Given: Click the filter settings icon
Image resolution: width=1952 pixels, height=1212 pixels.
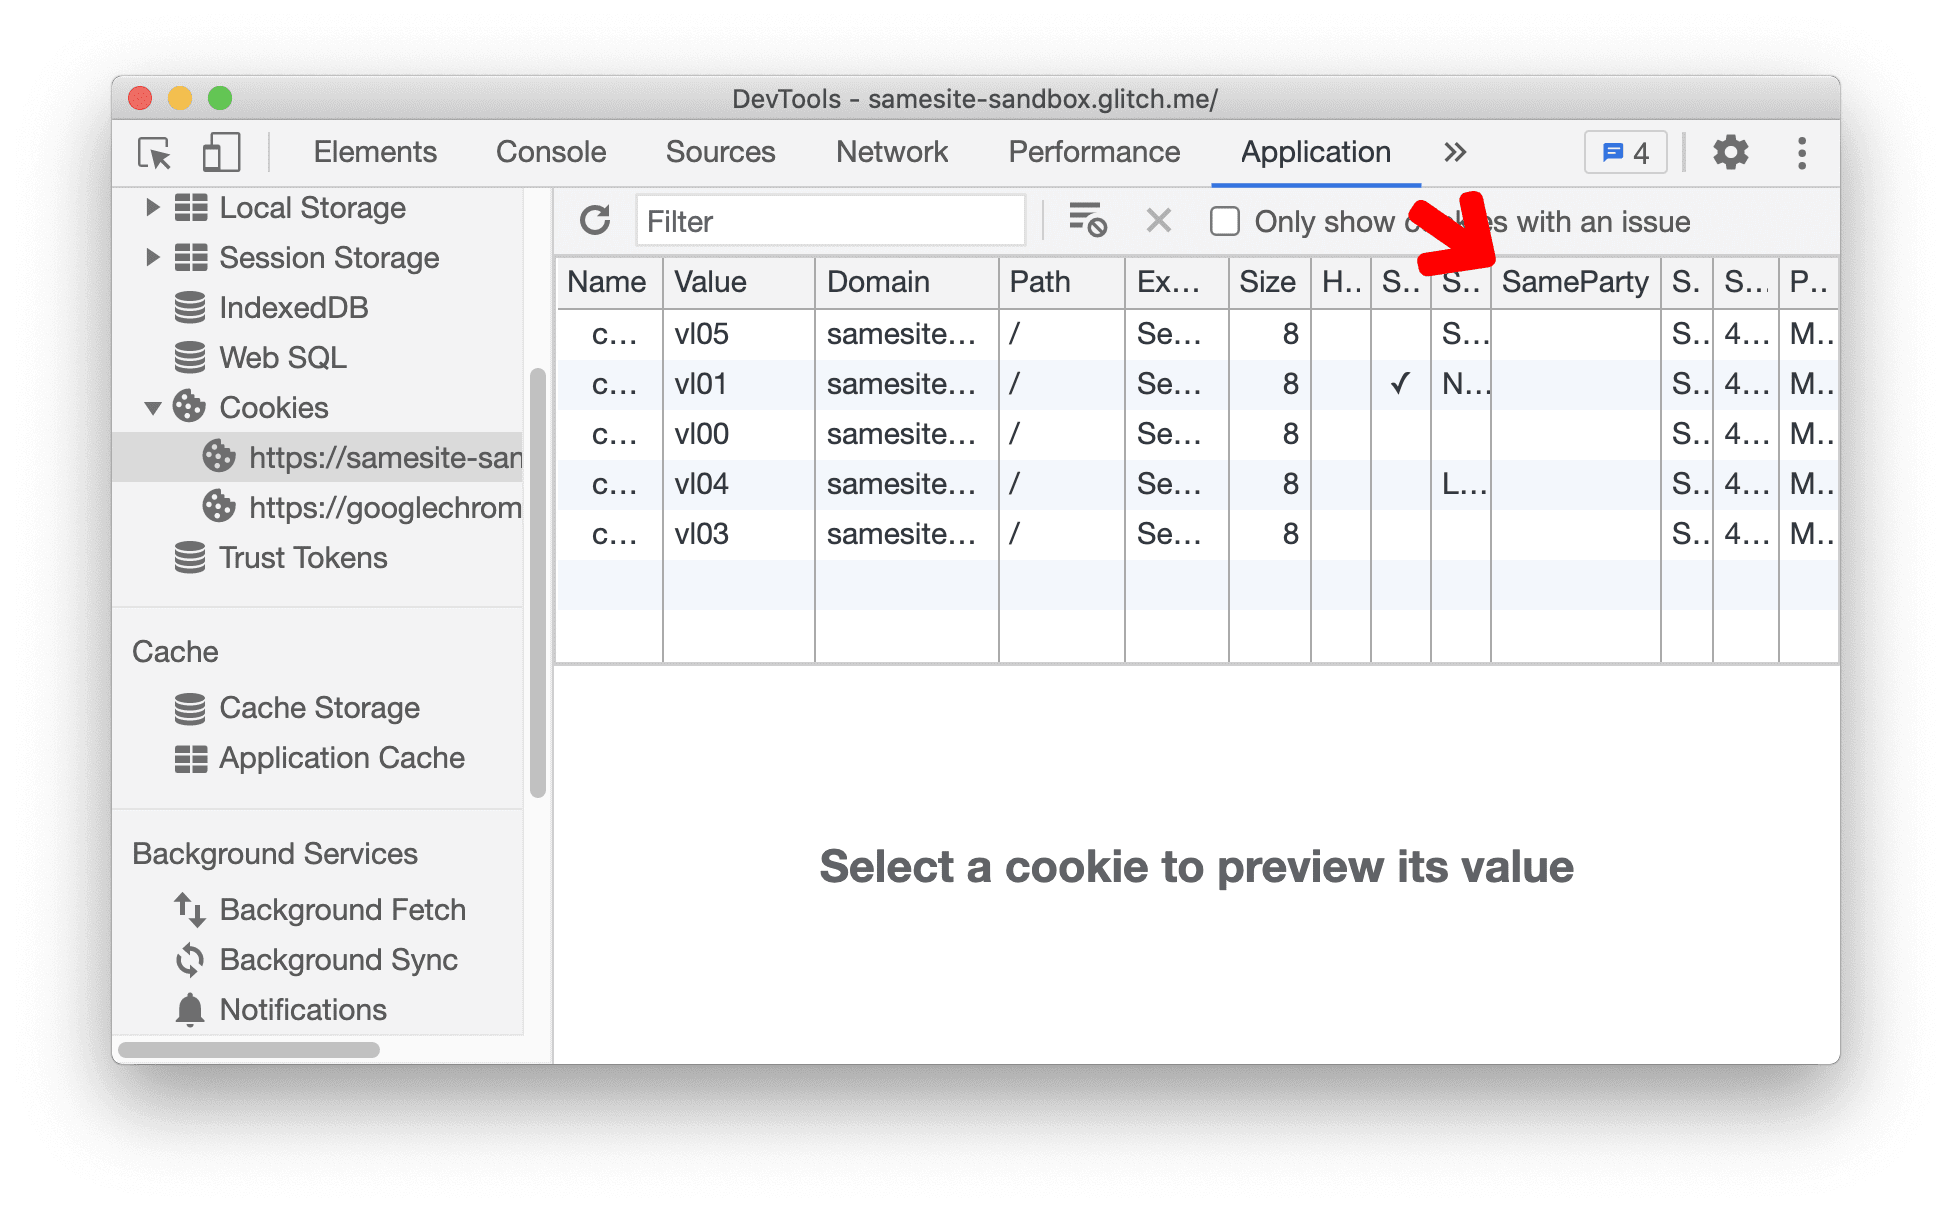Looking at the screenshot, I should point(1088,222).
